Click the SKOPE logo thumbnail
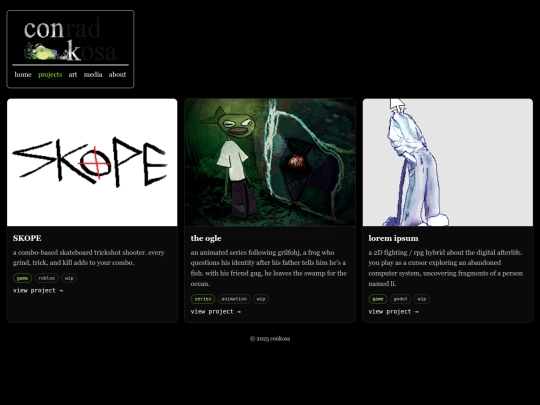Screen dimensions: 540x405 point(92,163)
